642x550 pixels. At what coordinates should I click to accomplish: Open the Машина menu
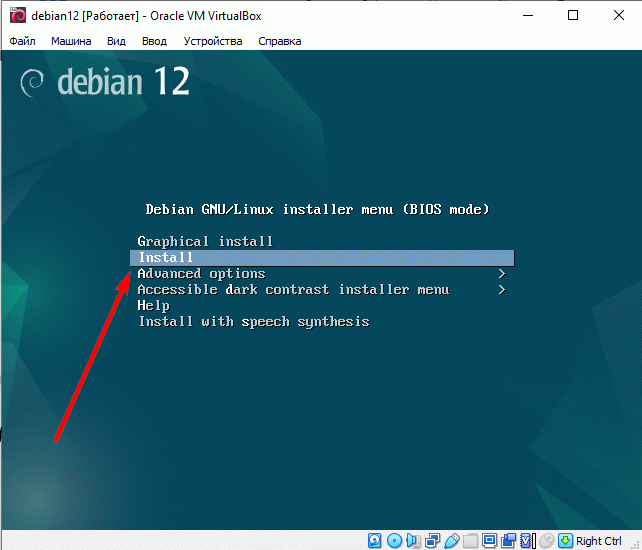pos(71,41)
